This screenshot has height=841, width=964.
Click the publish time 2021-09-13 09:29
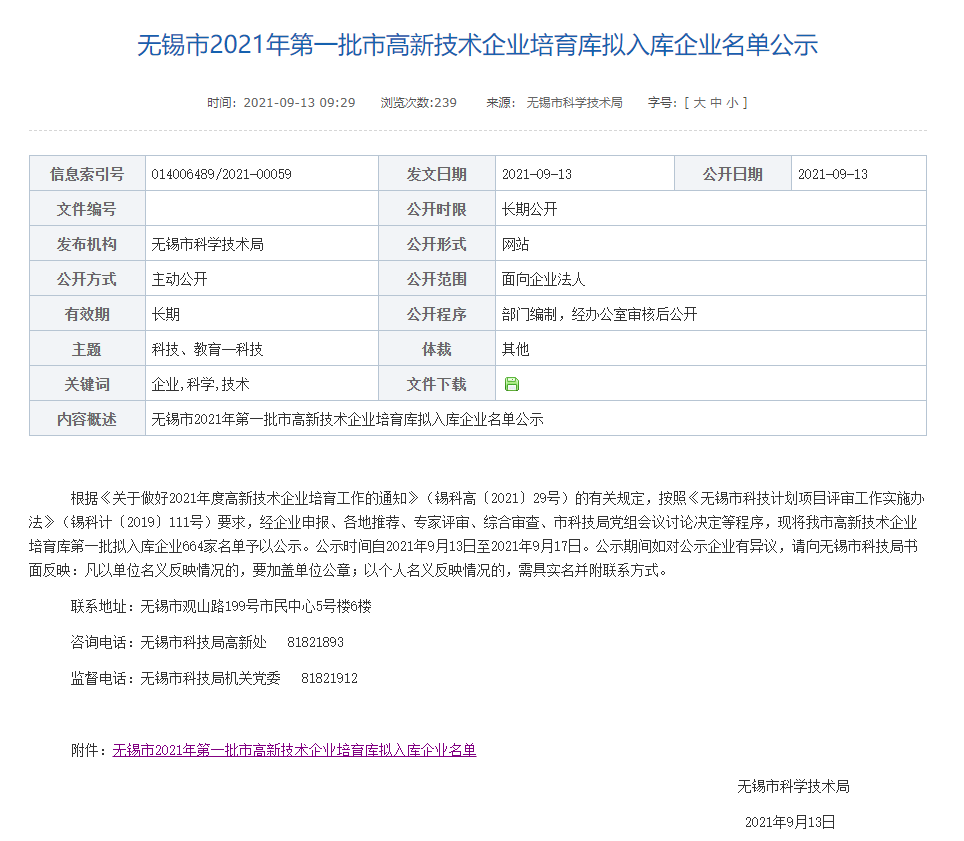(x=299, y=102)
